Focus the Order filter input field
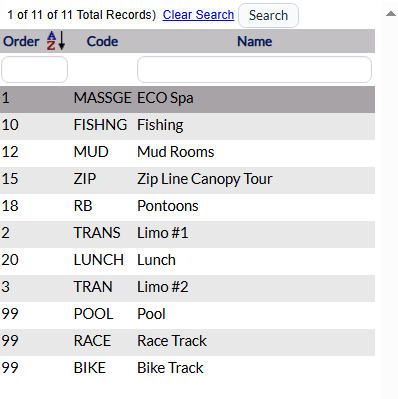 click(34, 69)
